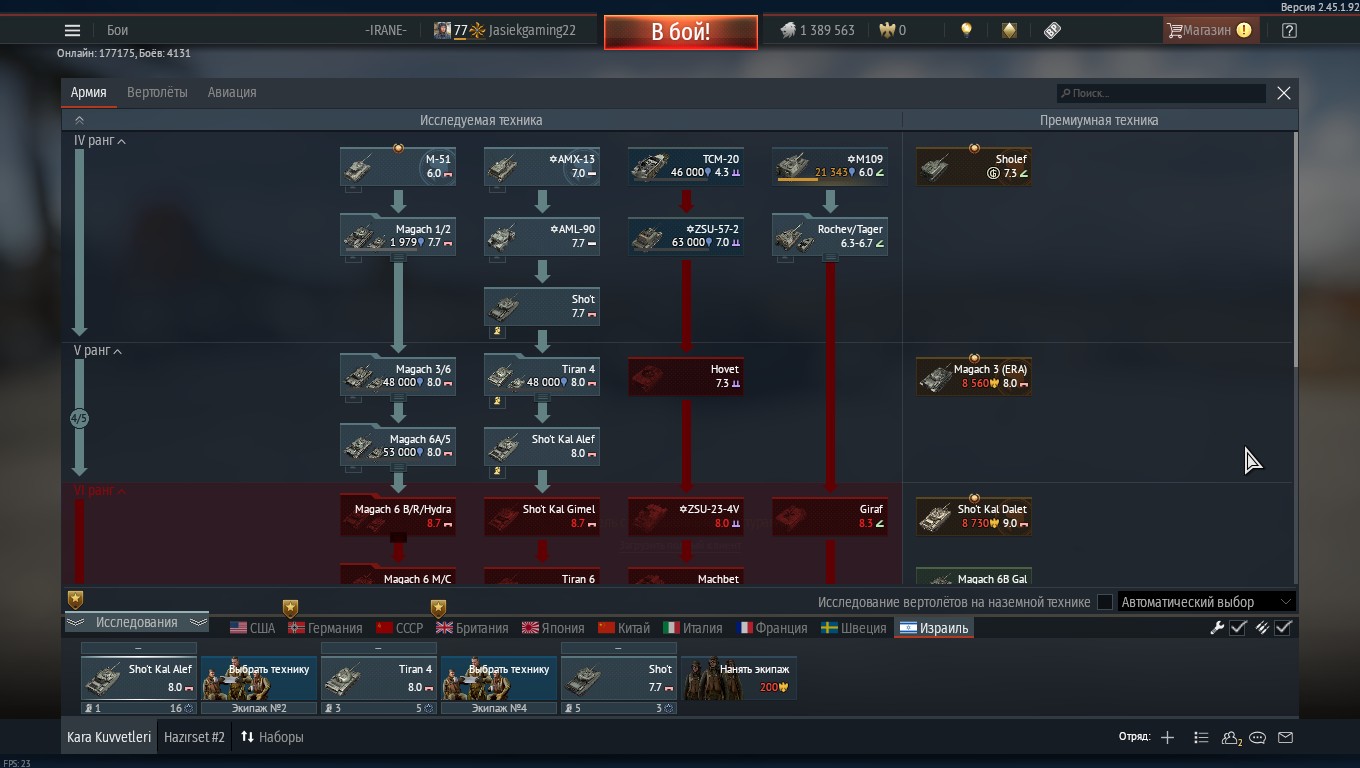Toggle the auto-refill ammo checkbox
Viewport: 1360px width, 768px height.
[1284, 628]
